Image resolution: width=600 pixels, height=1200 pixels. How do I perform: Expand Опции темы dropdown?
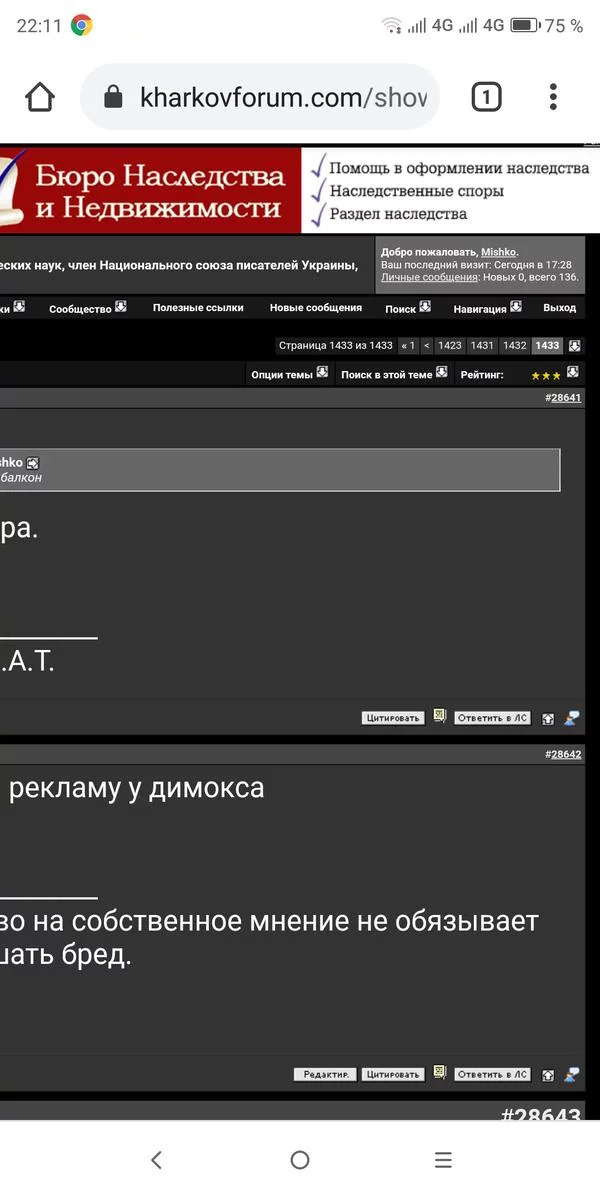[289, 374]
